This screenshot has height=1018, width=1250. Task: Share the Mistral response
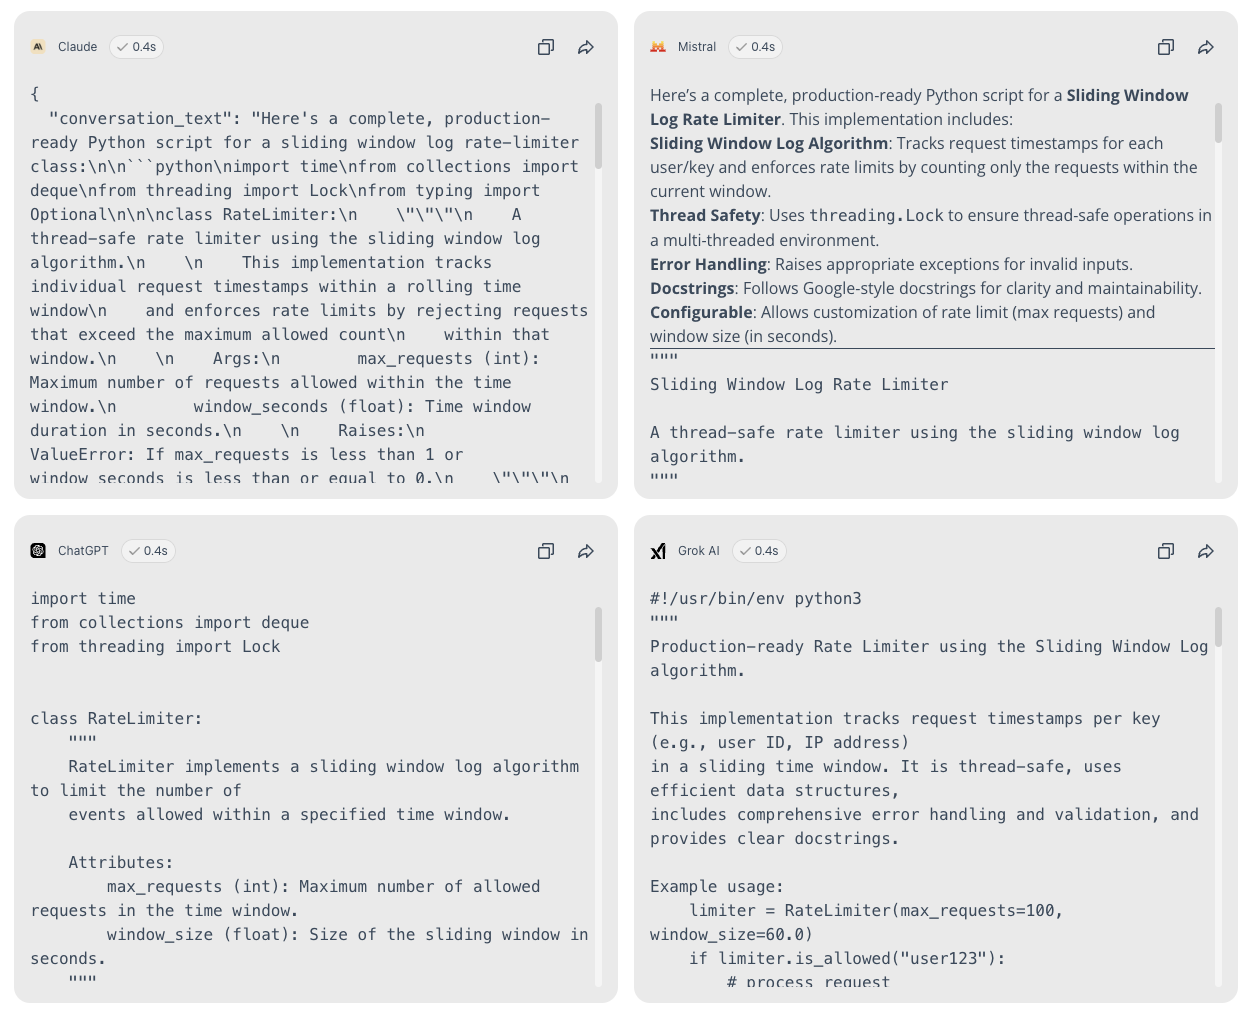coord(1206,47)
